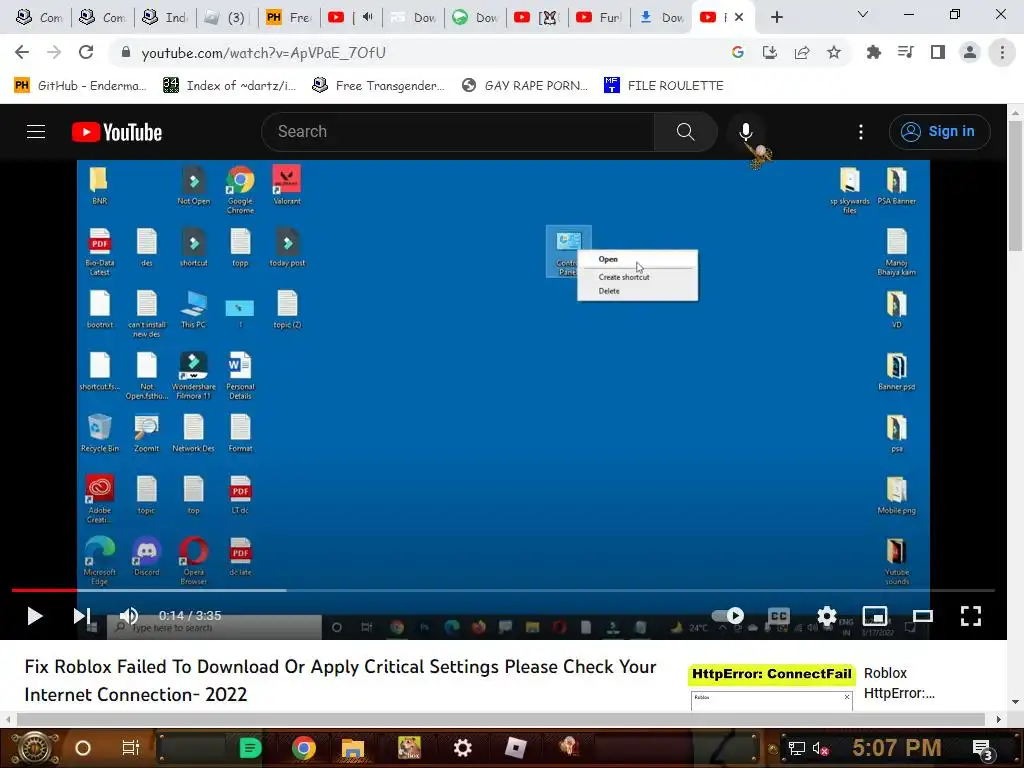Click horizontal scrollbar right arrow
Image resolution: width=1024 pixels, height=768 pixels.
(999, 719)
